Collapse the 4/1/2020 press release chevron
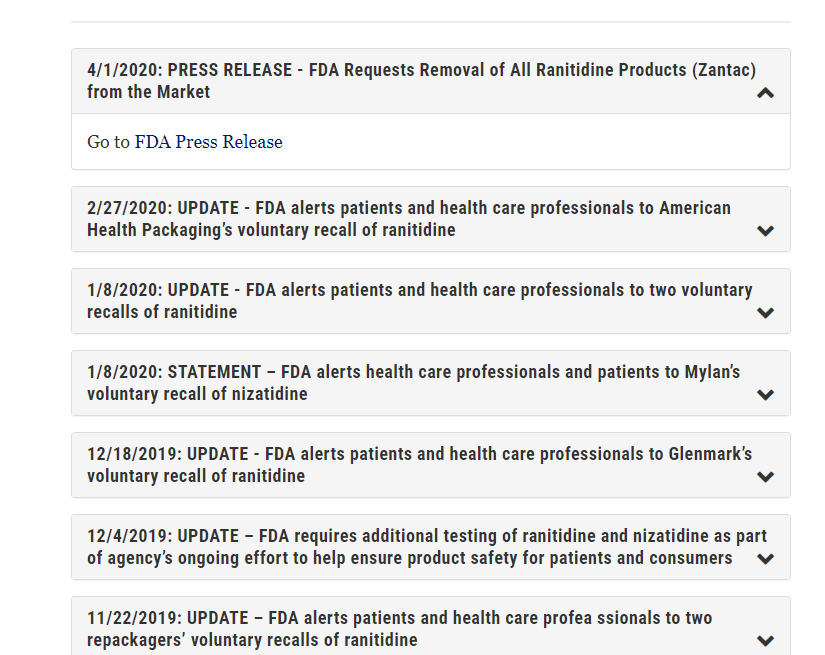 pyautogui.click(x=766, y=93)
